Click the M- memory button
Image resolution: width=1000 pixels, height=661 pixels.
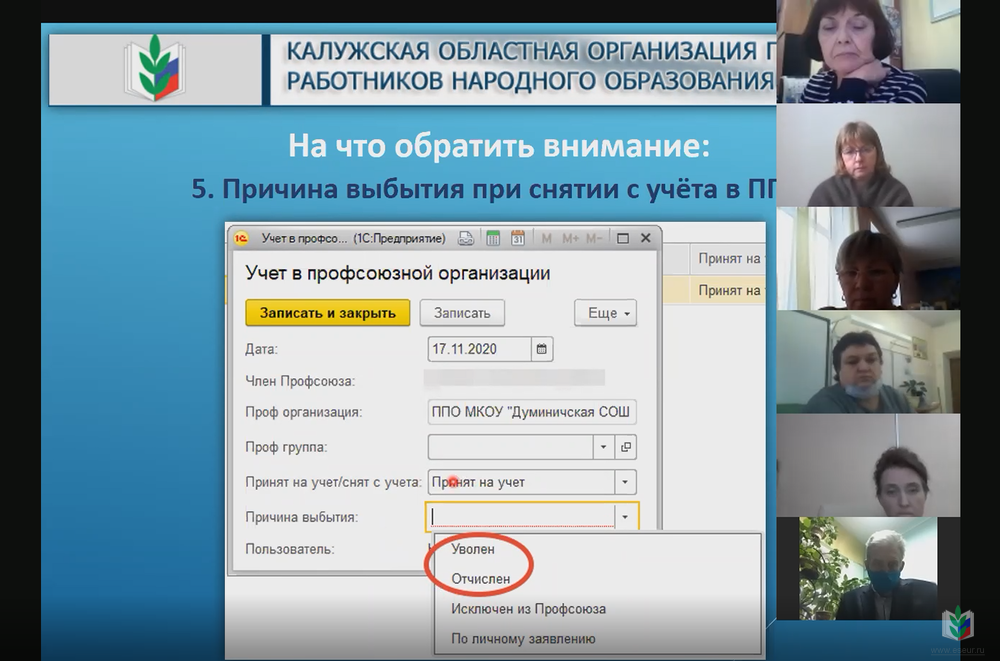[x=594, y=239]
